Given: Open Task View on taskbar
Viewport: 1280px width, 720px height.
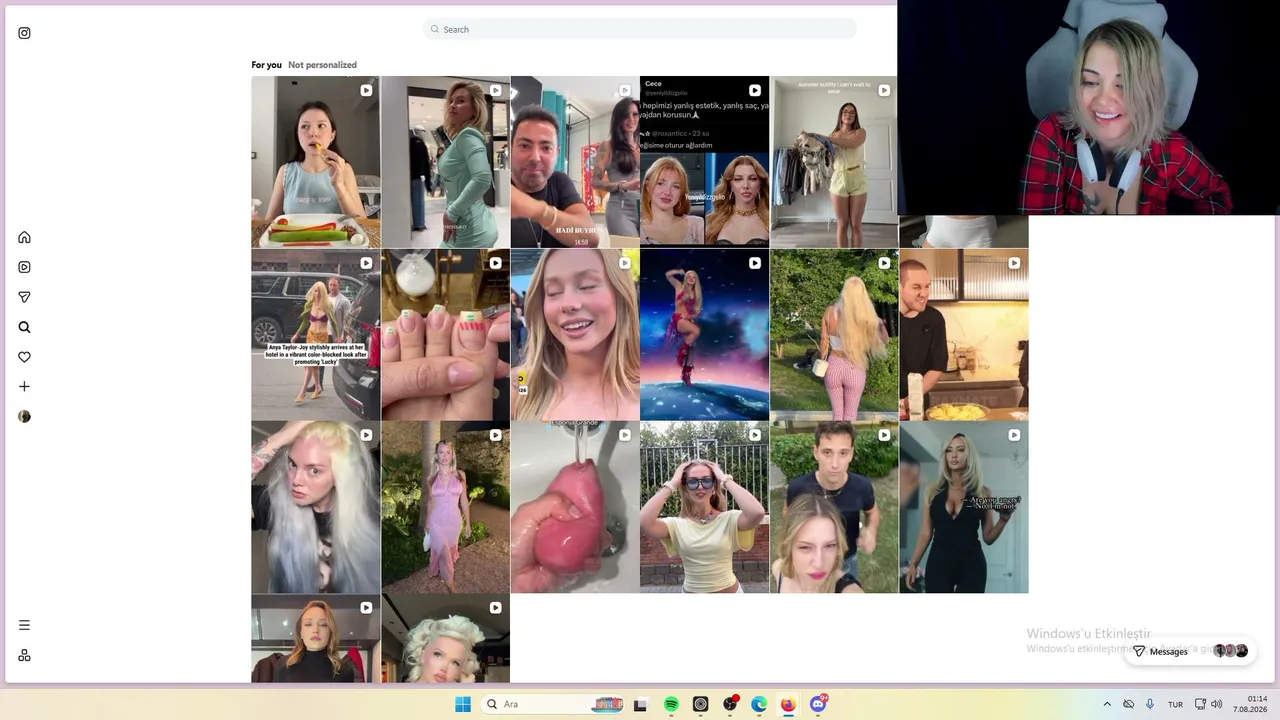Looking at the screenshot, I should coord(640,704).
